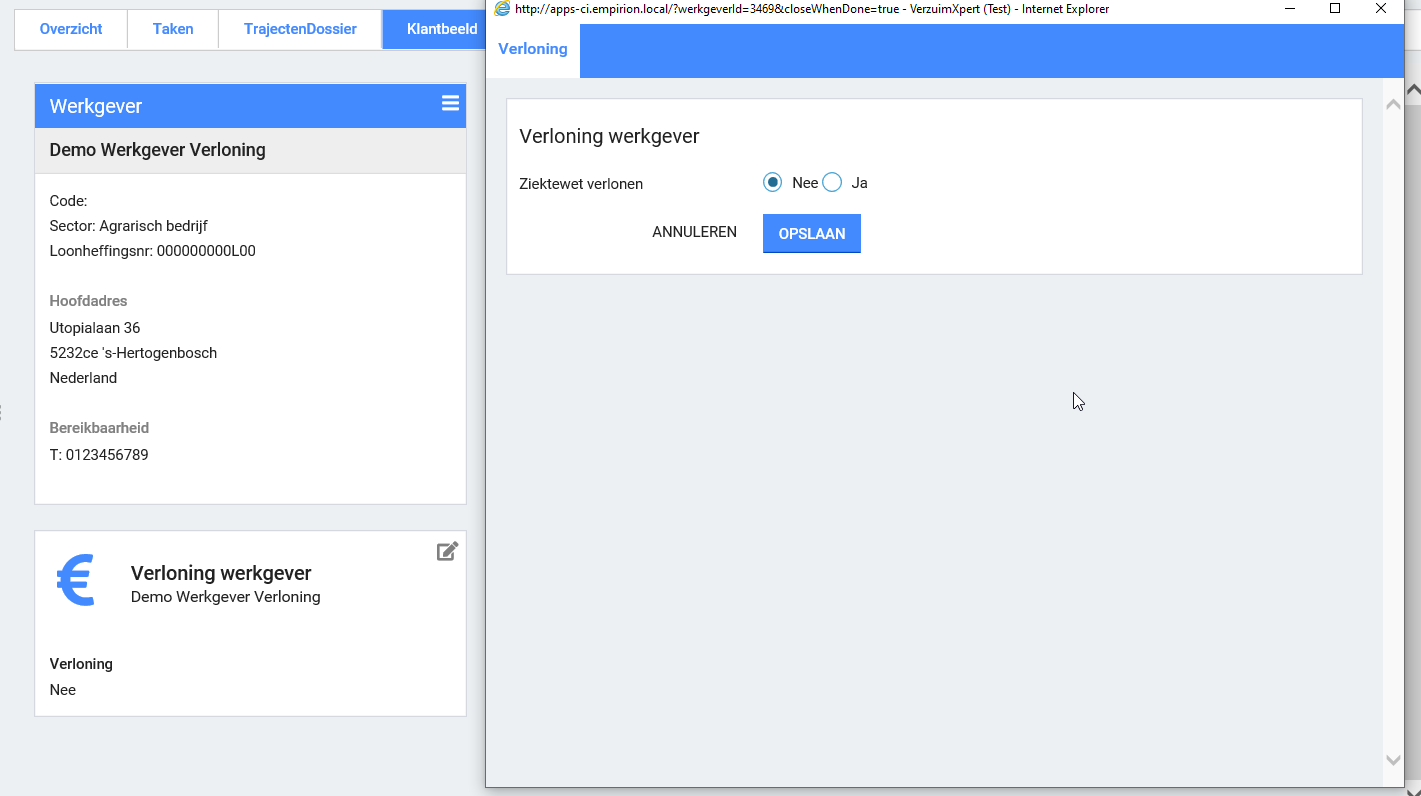Open the Taken tab
This screenshot has width=1421, height=796.
[173, 29]
